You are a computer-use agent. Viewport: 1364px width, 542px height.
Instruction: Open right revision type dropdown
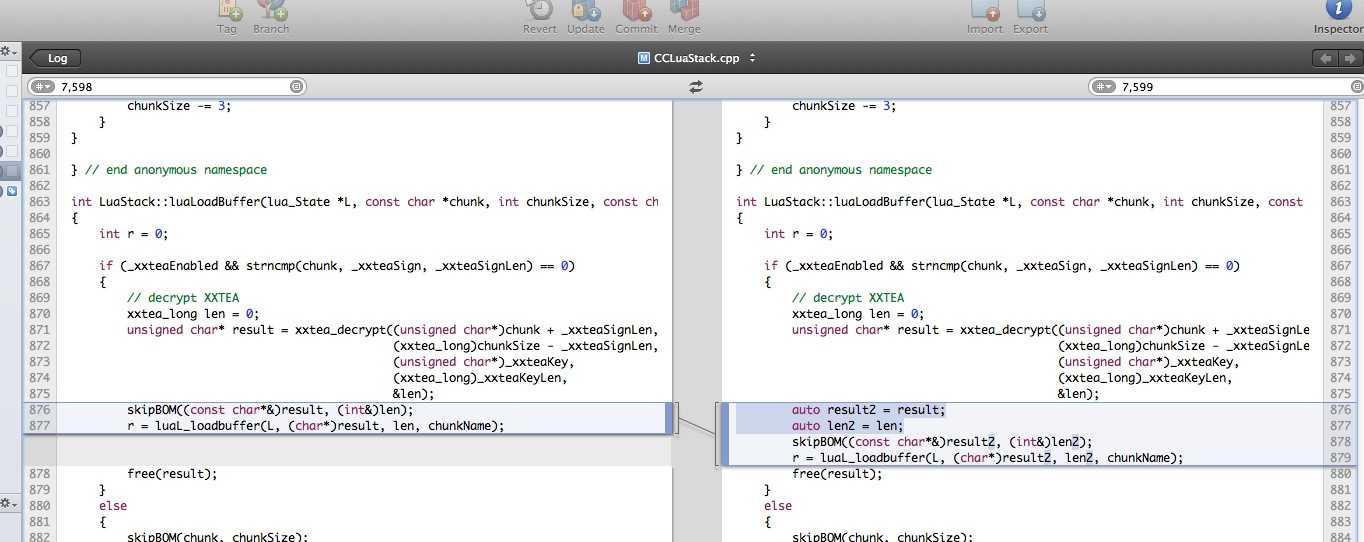click(x=1105, y=87)
